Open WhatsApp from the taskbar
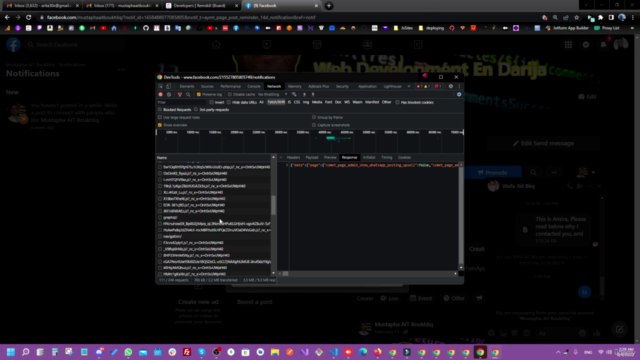 coord(128,352)
